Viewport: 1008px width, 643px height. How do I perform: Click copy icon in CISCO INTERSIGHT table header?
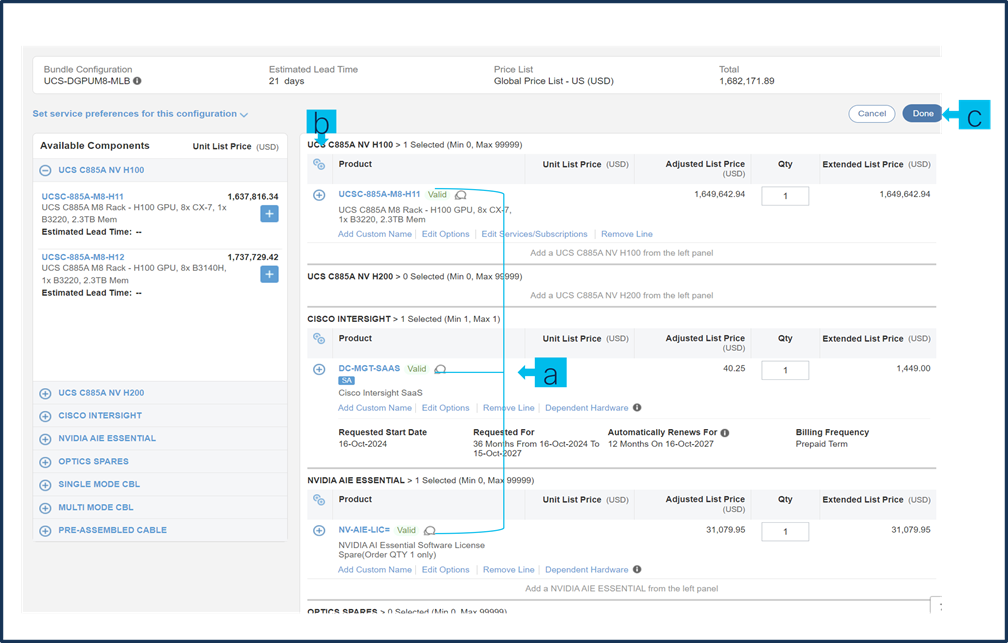(x=319, y=338)
